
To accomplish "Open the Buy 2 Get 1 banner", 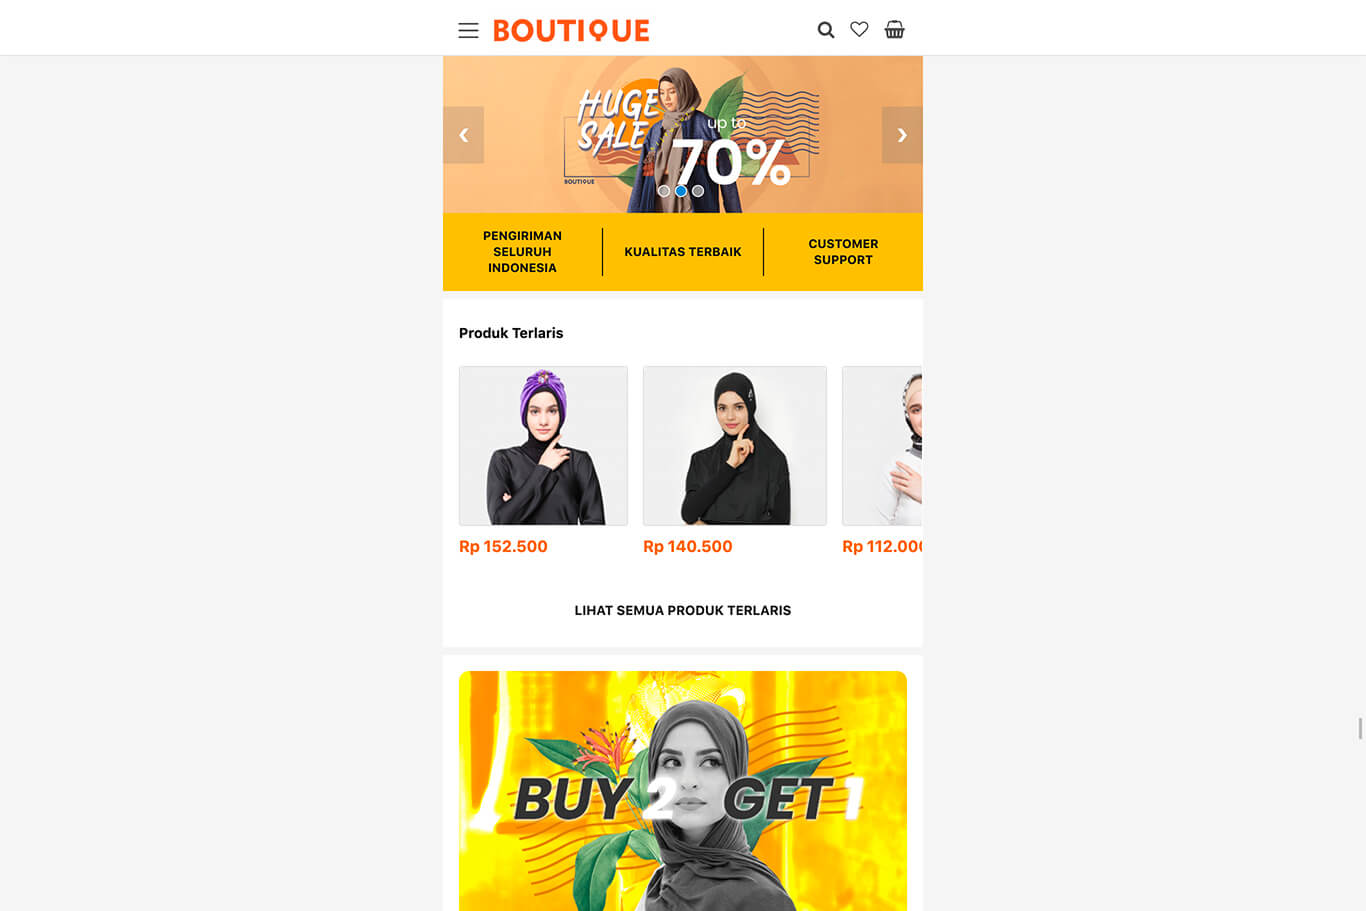I will [683, 791].
